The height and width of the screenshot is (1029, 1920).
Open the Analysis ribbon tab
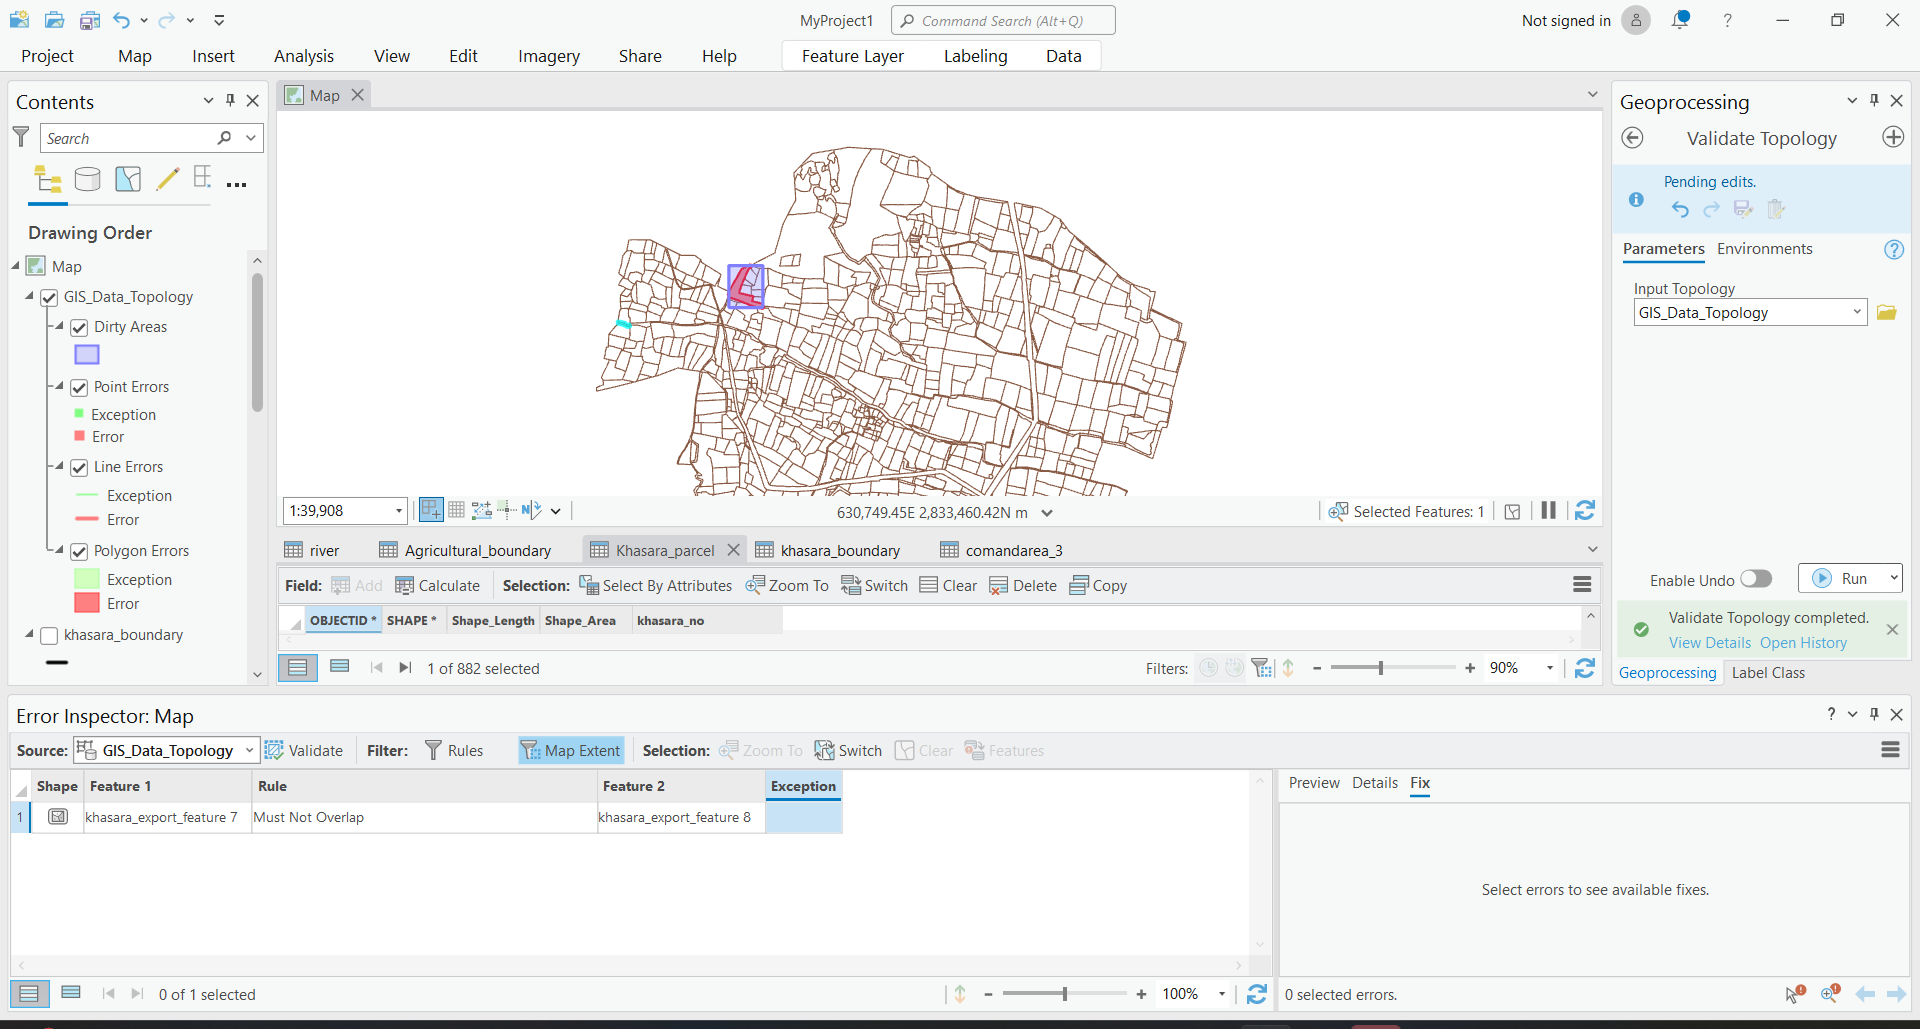coord(304,56)
